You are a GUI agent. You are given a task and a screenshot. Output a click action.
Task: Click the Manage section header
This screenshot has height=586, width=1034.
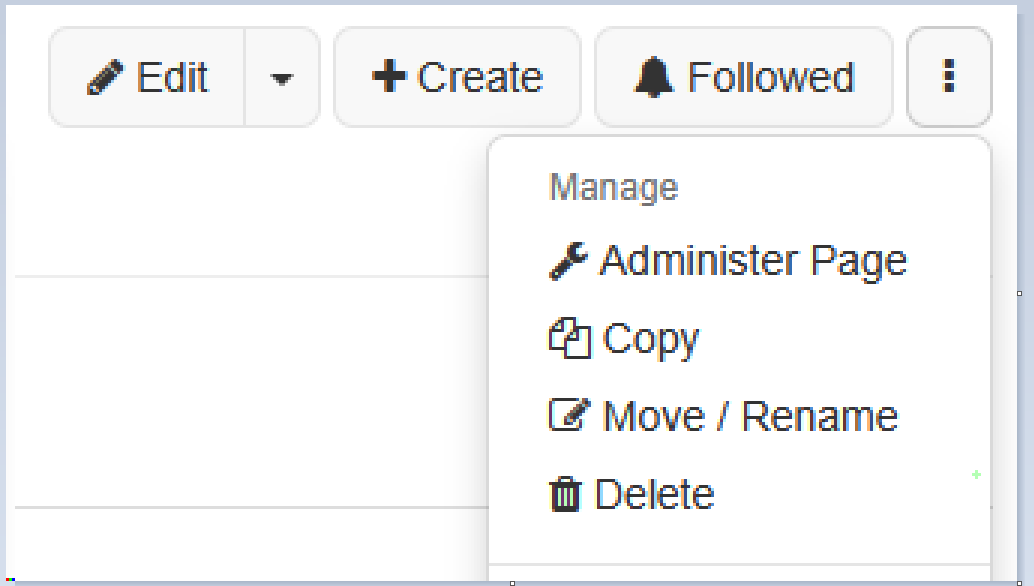tap(613, 187)
